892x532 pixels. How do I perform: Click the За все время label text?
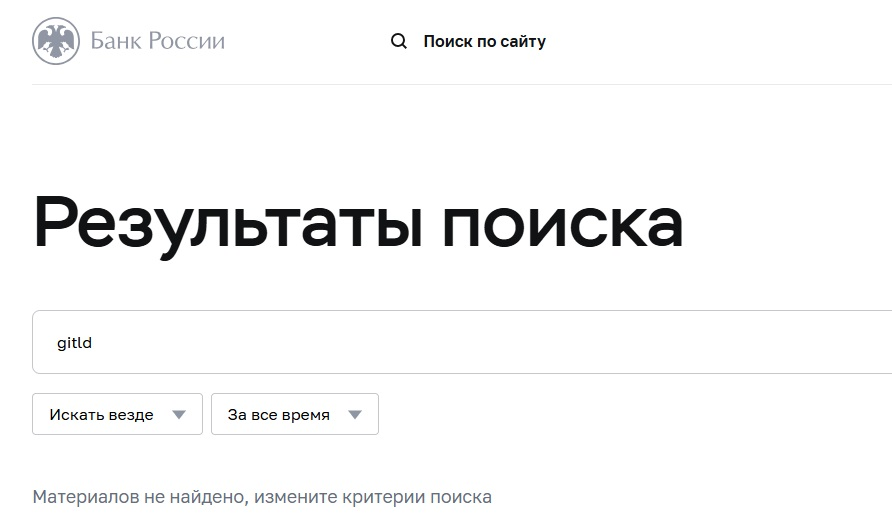coord(278,415)
